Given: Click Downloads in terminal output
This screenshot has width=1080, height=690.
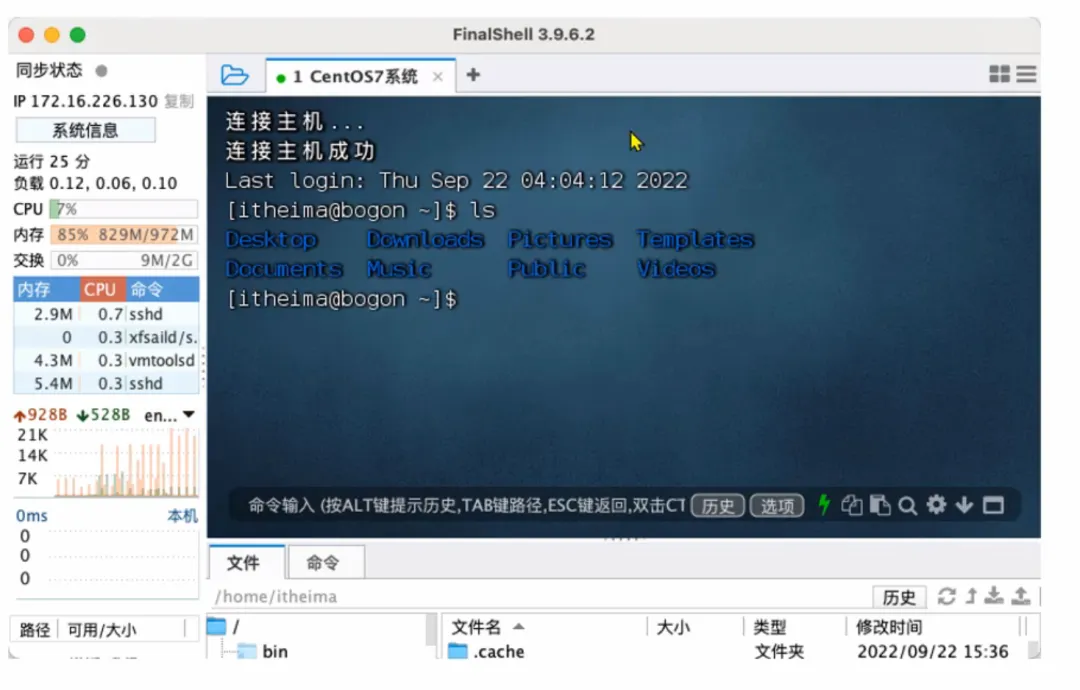Looking at the screenshot, I should coord(425,239).
